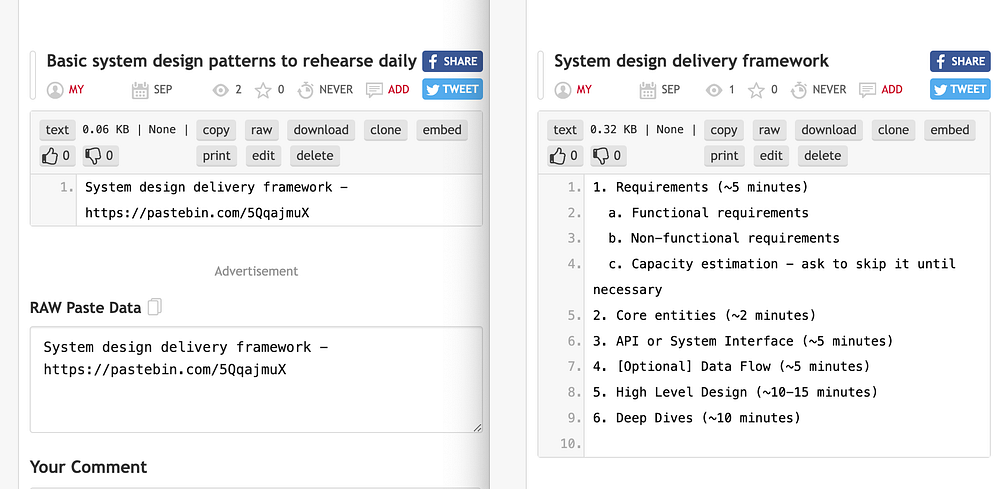Clone the left paste
Screen dimensions: 1000x489
tap(385, 130)
